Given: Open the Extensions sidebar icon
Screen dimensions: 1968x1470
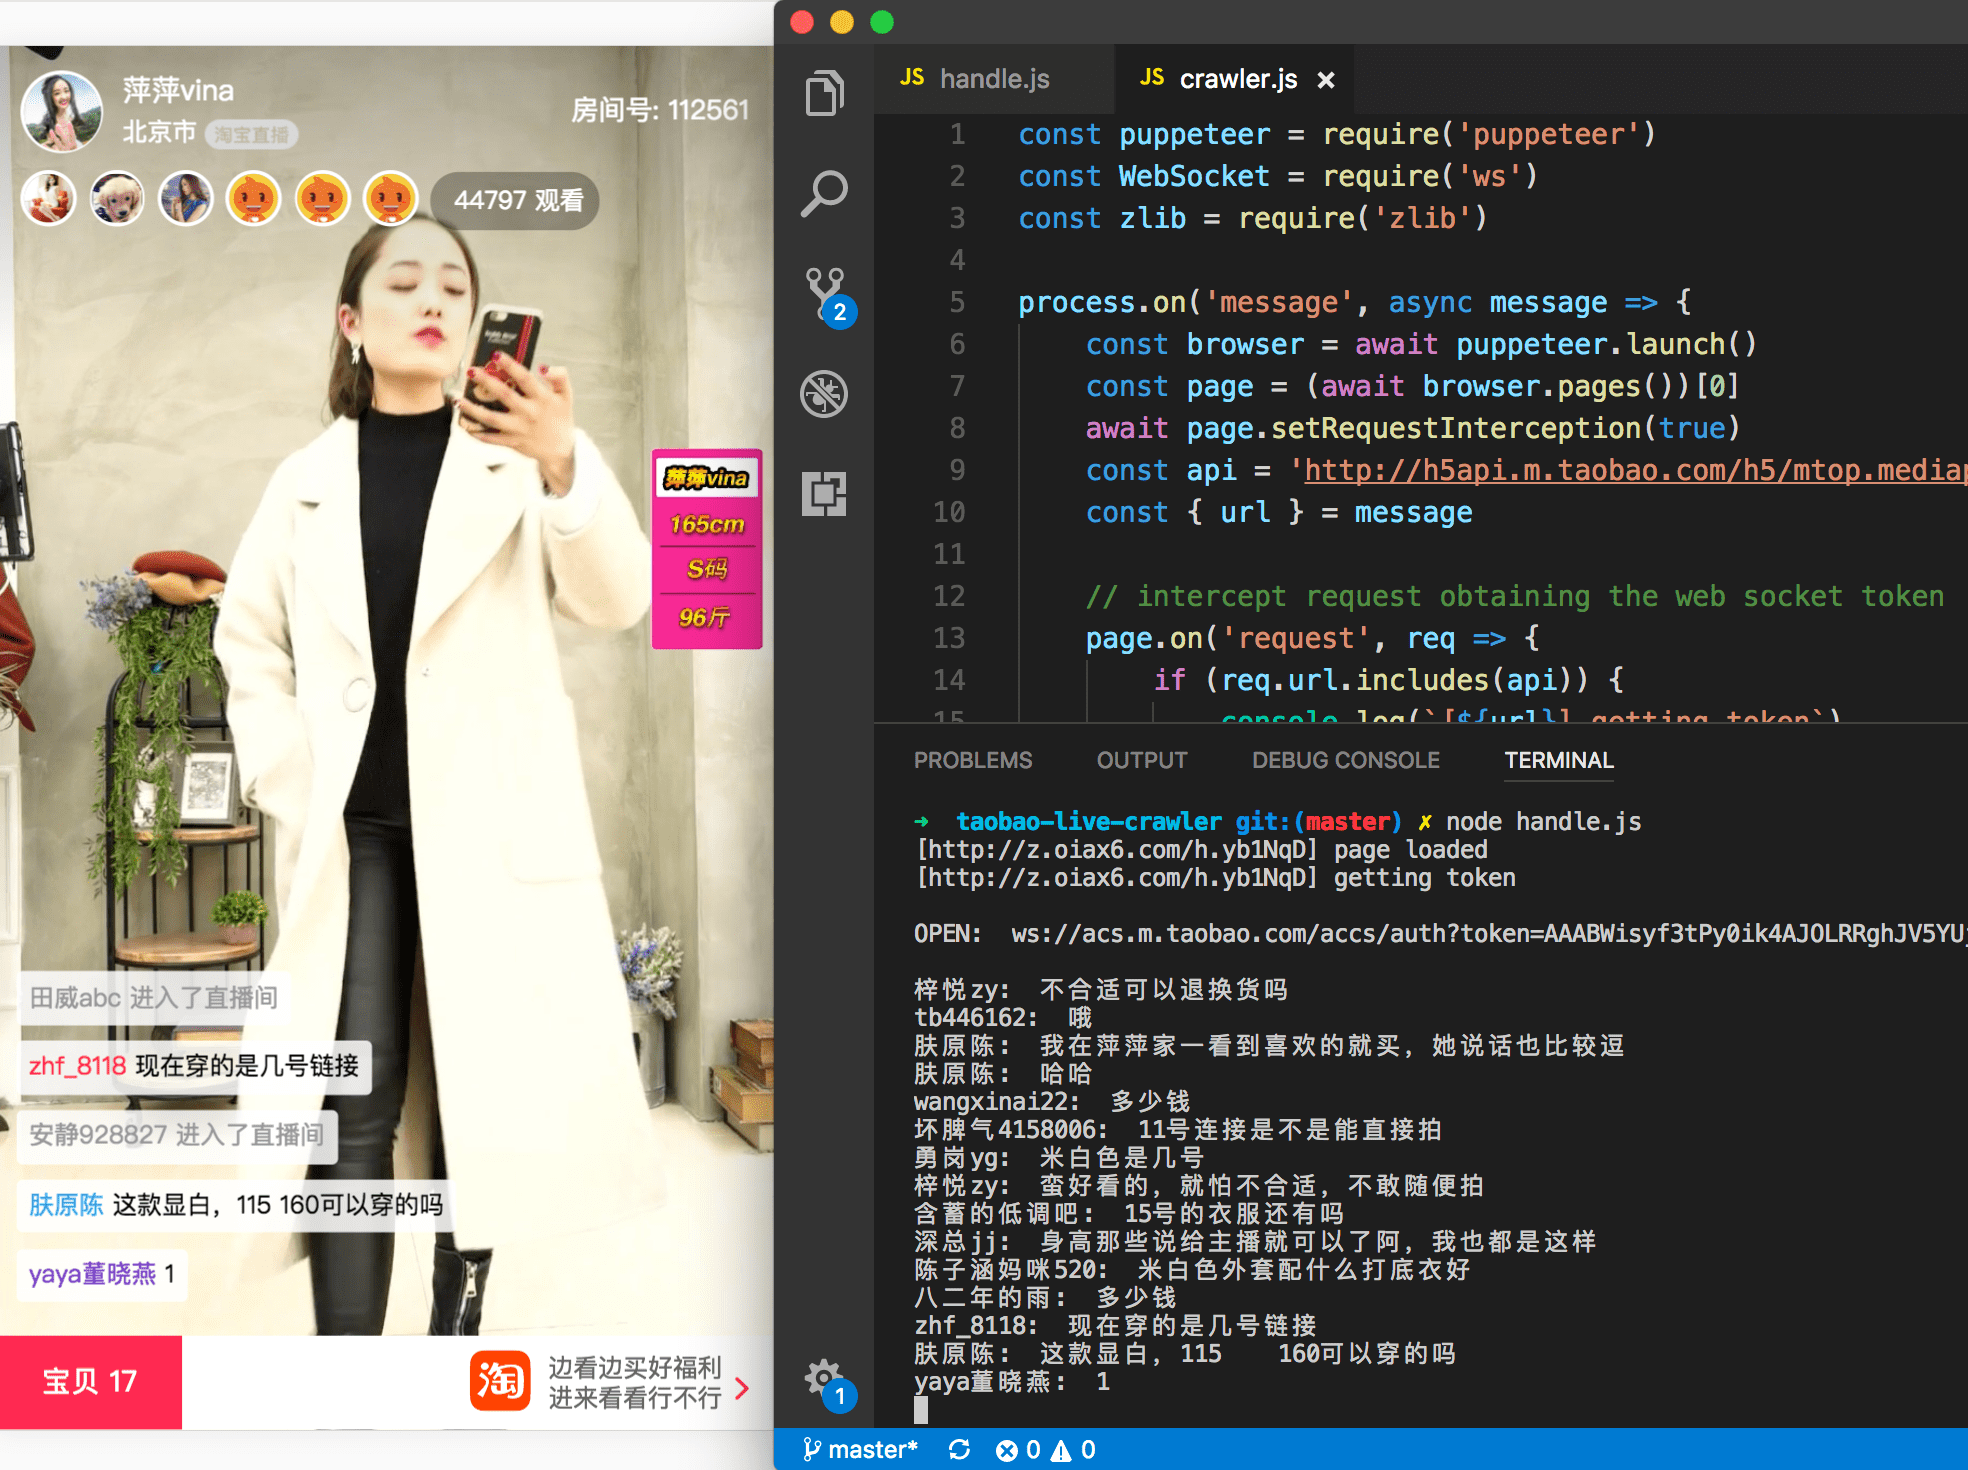Looking at the screenshot, I should [824, 494].
